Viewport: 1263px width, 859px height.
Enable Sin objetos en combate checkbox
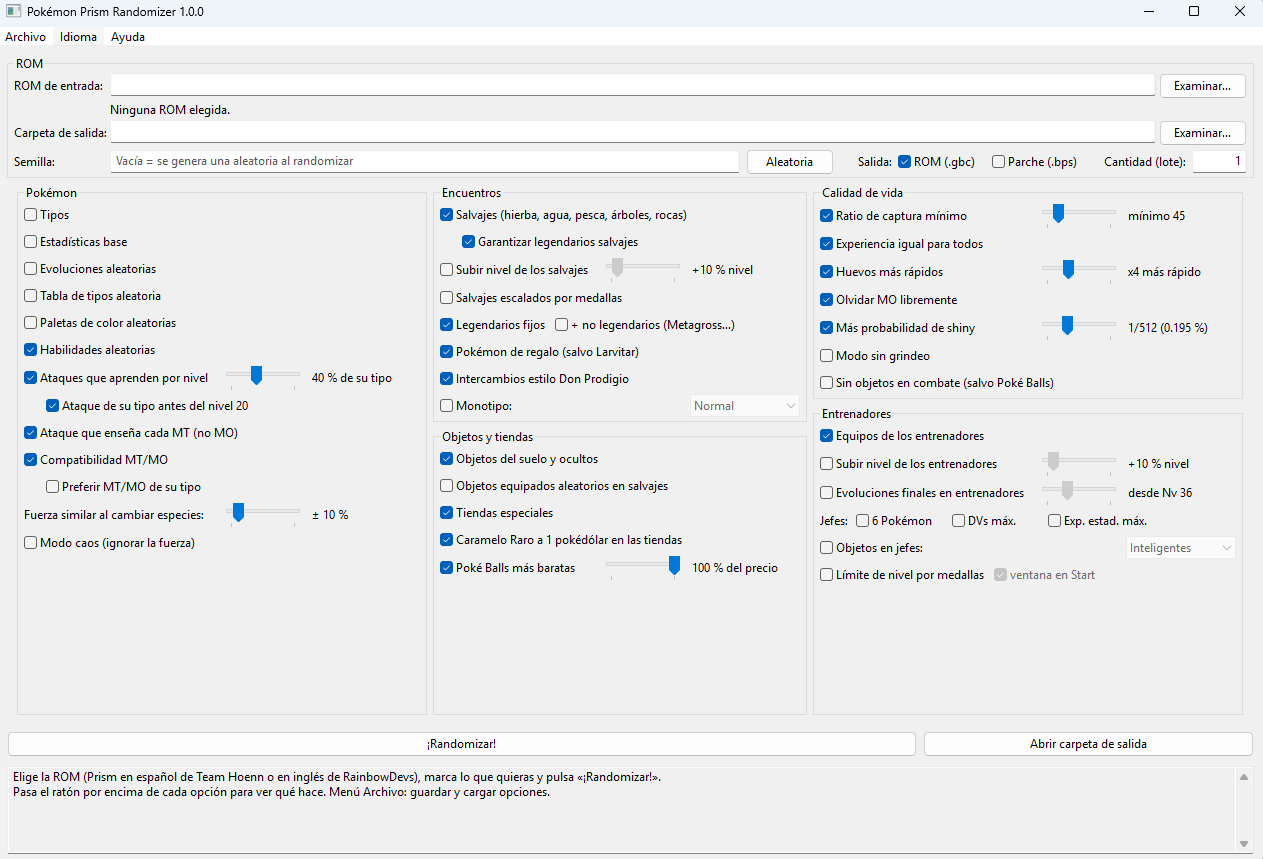coord(827,383)
